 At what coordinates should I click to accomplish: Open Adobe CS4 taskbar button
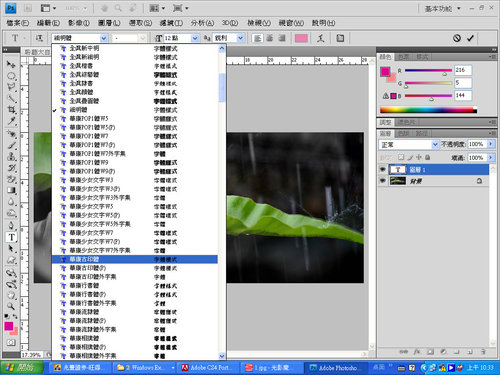point(207,368)
